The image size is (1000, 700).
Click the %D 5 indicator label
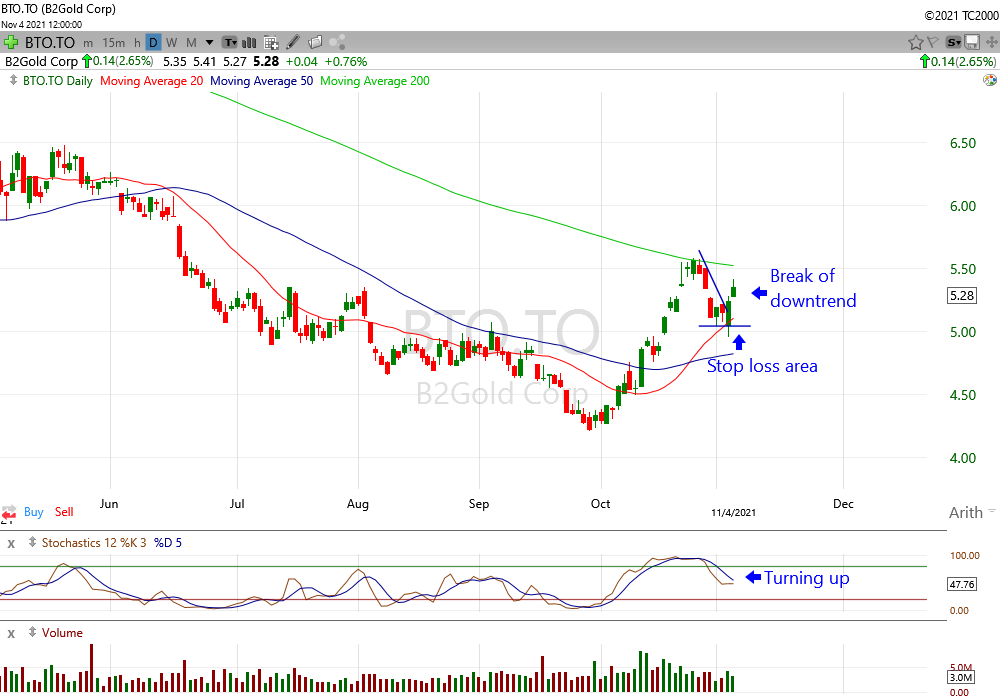[168, 543]
